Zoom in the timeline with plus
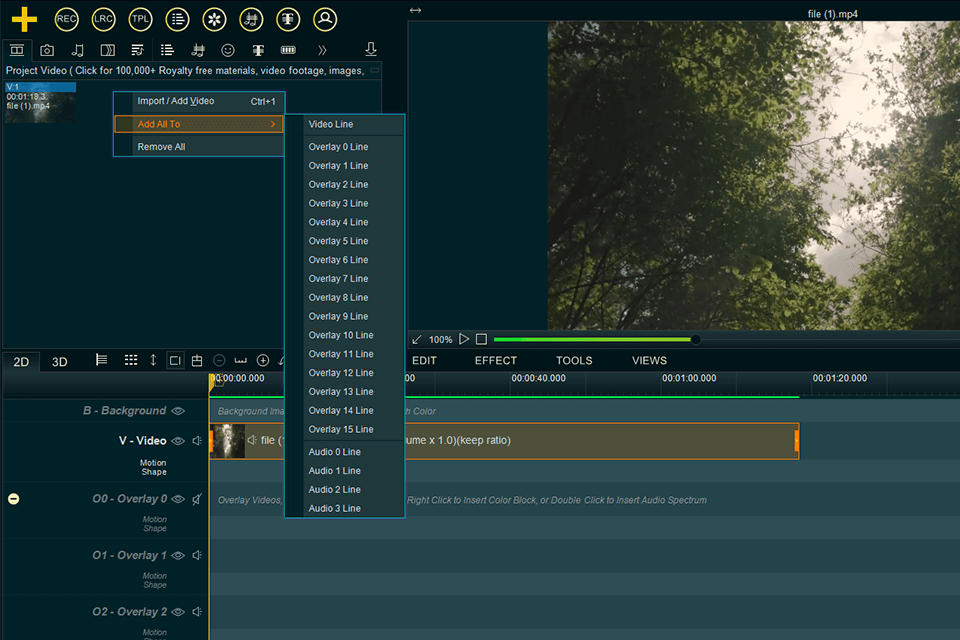 click(263, 361)
